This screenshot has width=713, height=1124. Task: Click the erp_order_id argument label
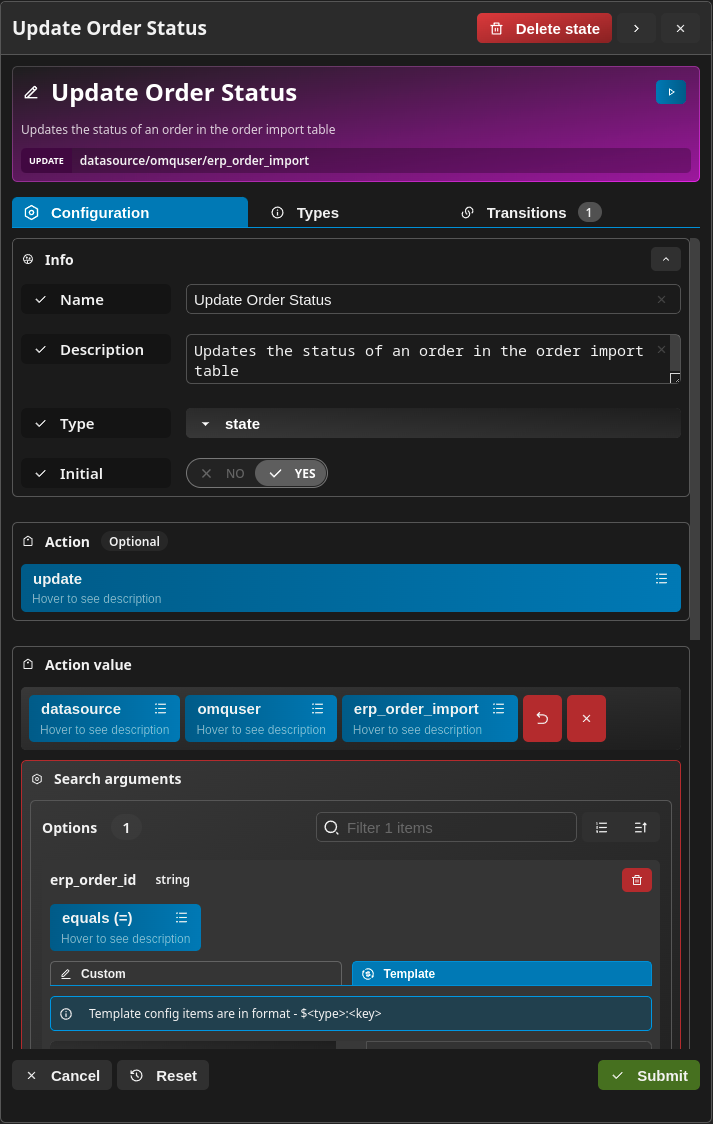coord(93,880)
